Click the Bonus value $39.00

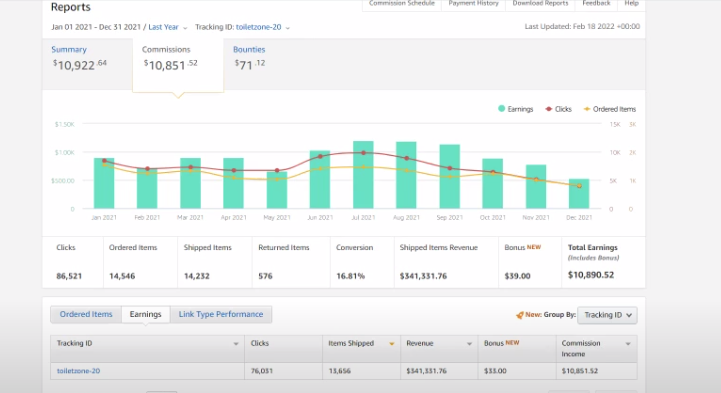[517, 276]
